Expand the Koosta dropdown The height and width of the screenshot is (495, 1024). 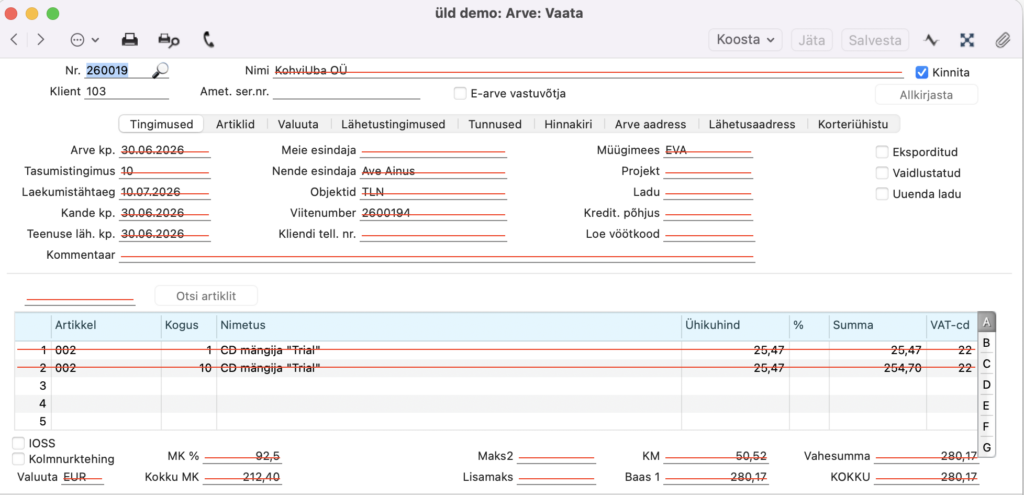(745, 40)
